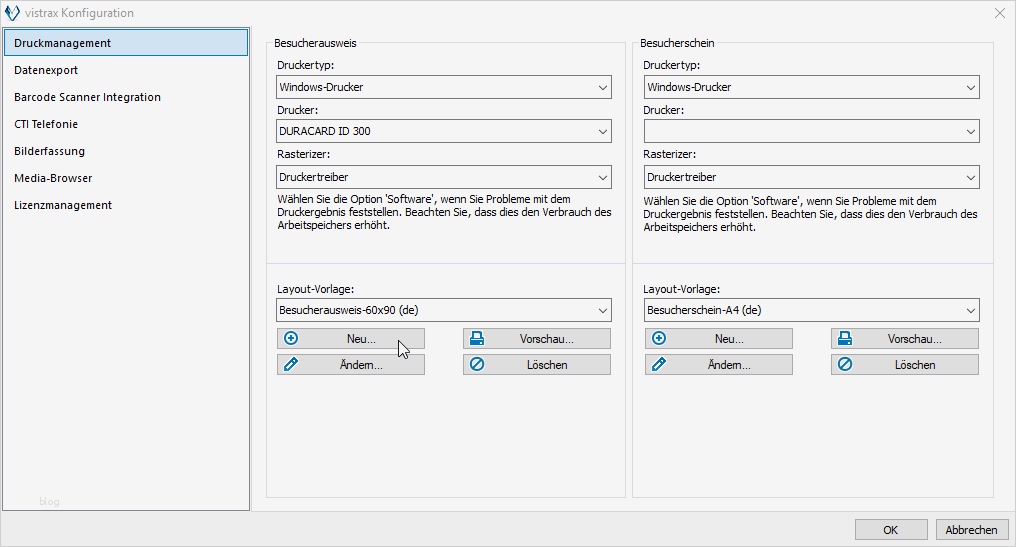Click the printer icon on Besucherschein Vorschau button

[x=845, y=339]
